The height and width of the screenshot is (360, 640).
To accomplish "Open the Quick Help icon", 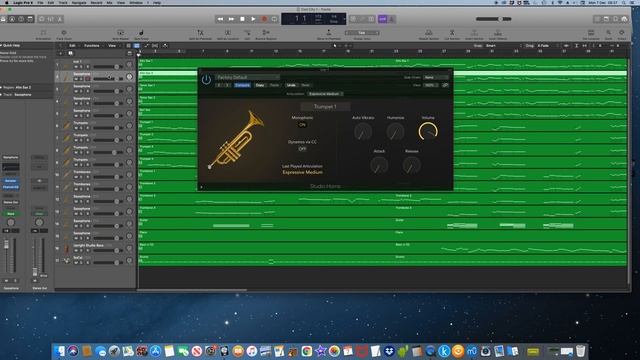I will [x=21, y=19].
